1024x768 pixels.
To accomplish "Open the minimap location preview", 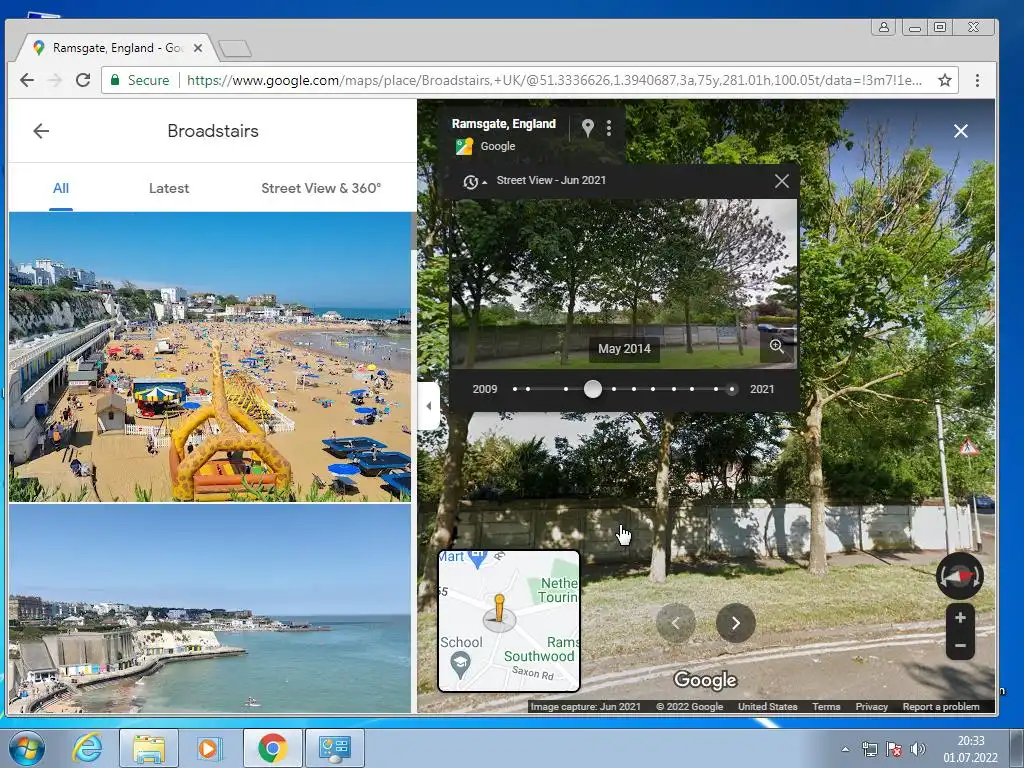I will (509, 620).
